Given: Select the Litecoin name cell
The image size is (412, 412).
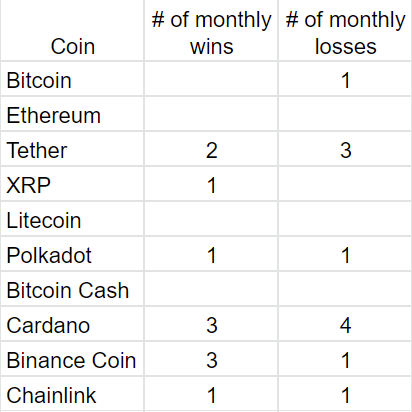Looking at the screenshot, I should click(x=72, y=219).
